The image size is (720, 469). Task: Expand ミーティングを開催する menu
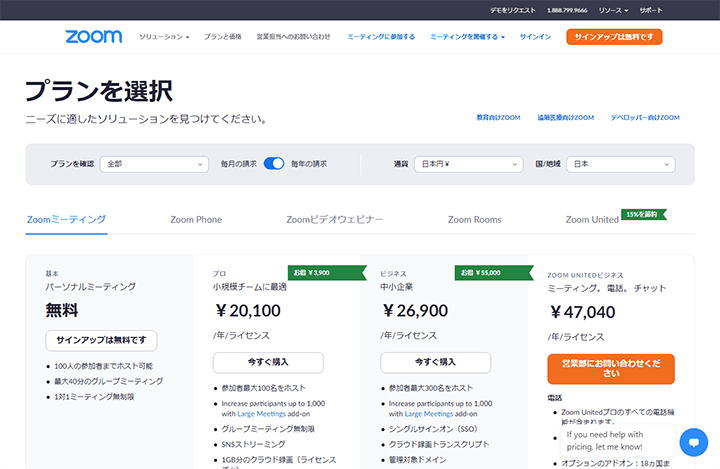(467, 37)
